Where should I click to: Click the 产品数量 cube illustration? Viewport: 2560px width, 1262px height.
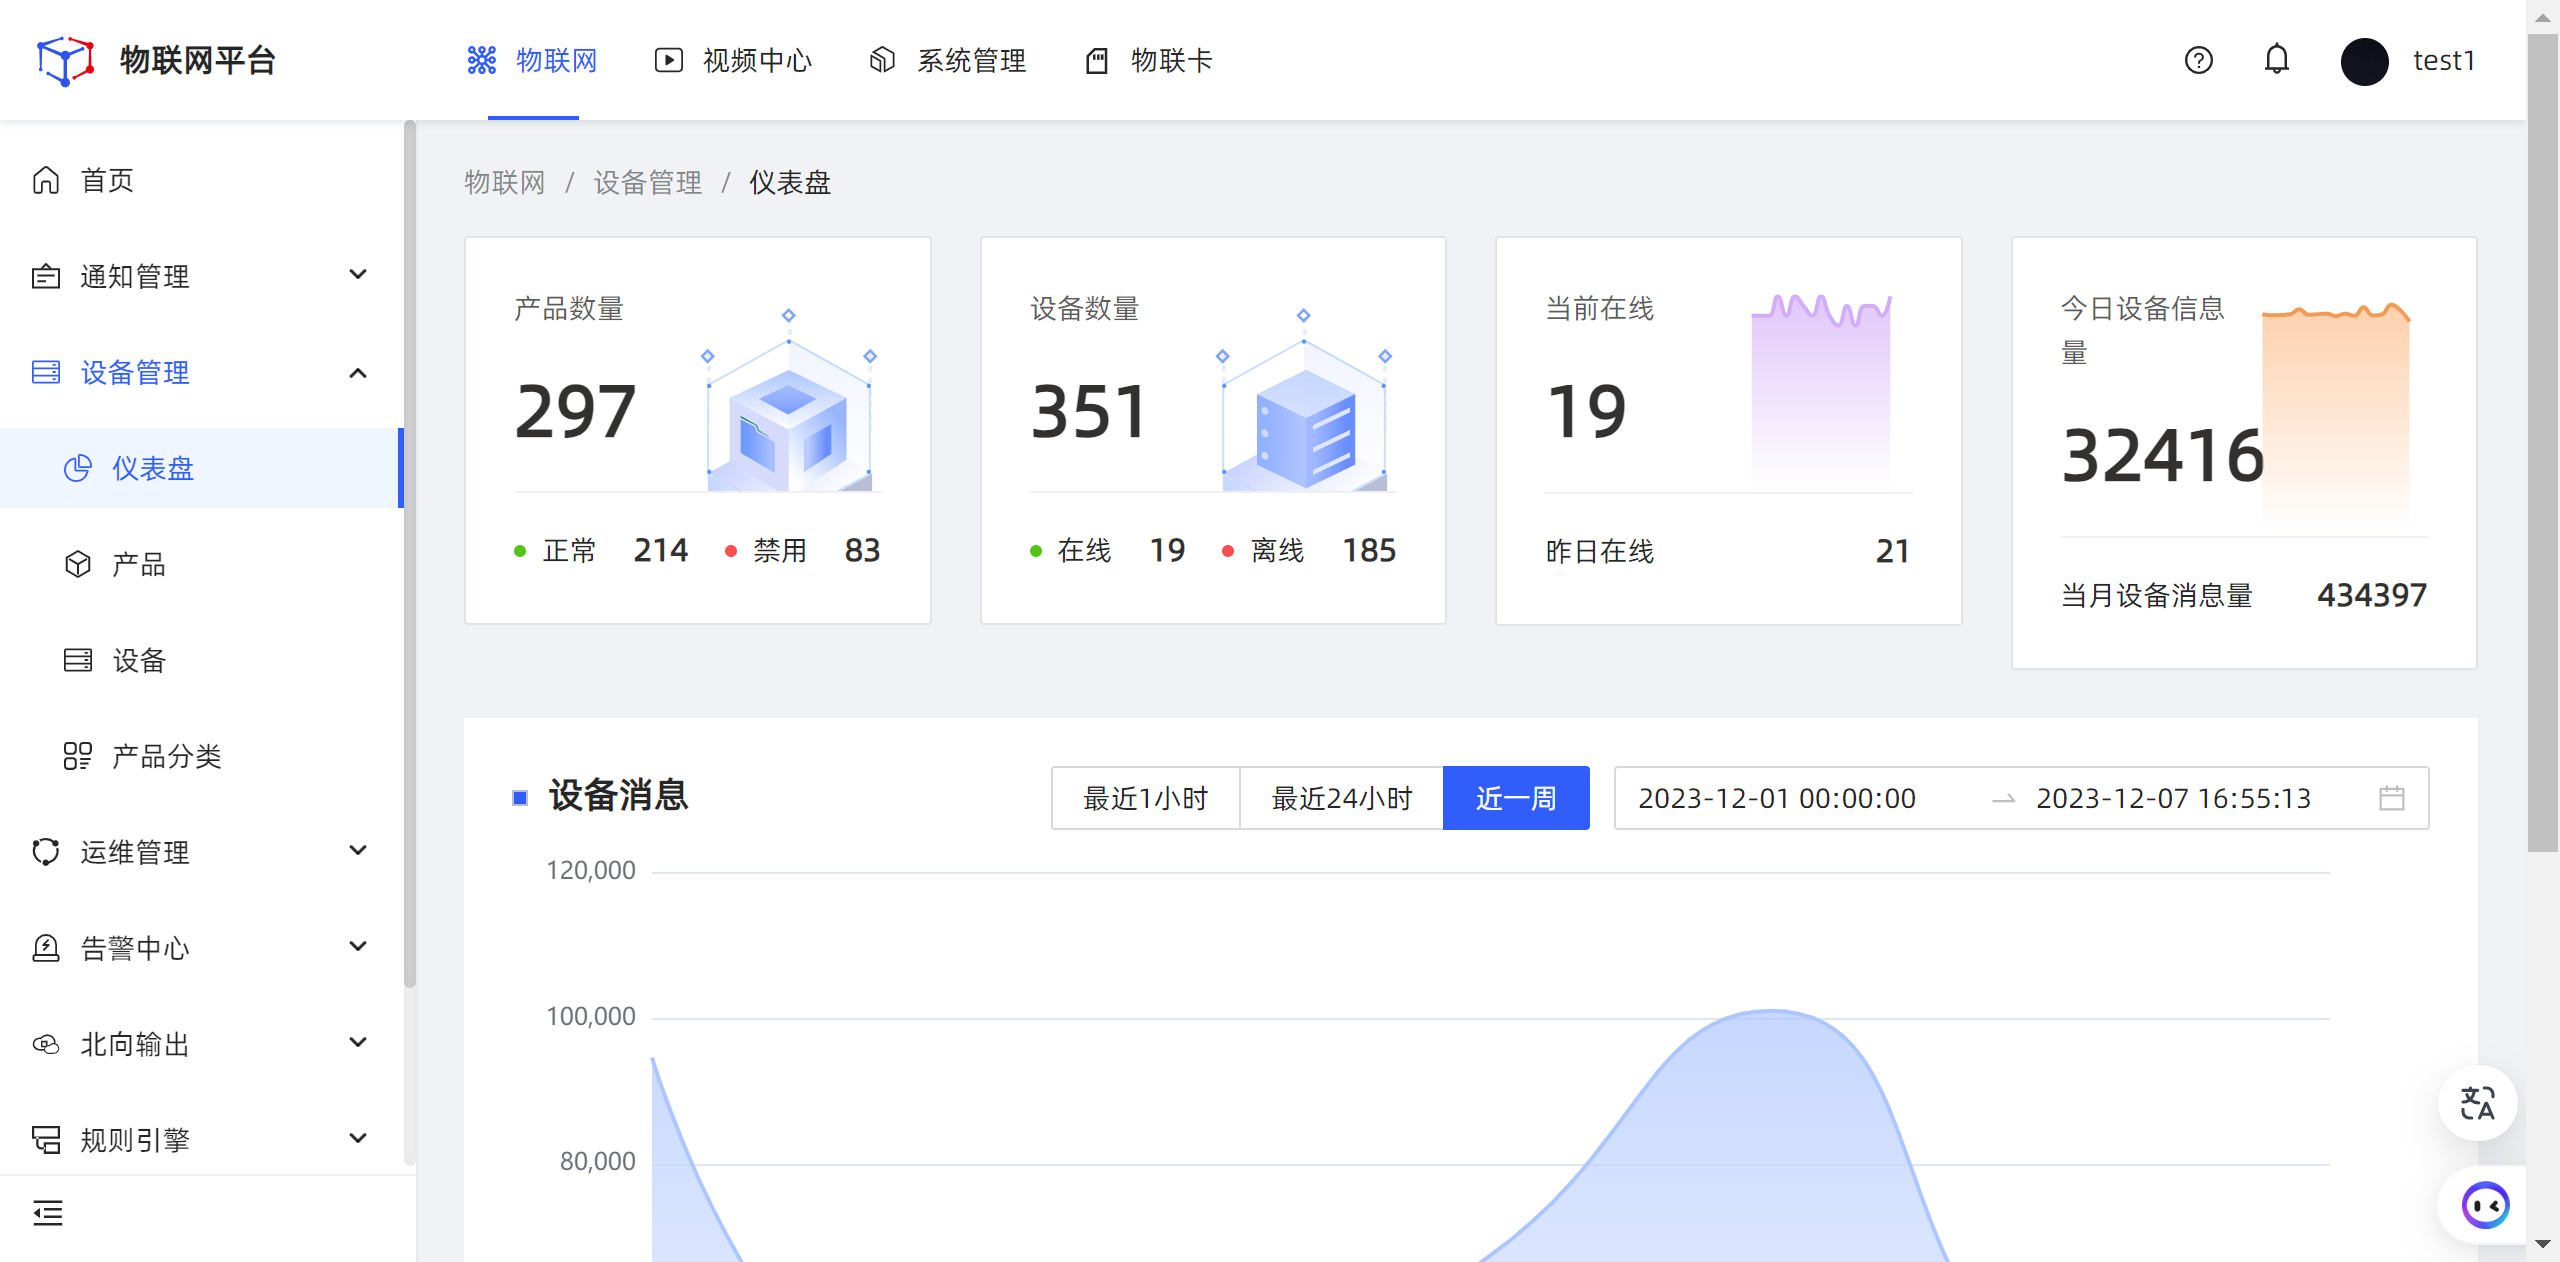[x=789, y=401]
